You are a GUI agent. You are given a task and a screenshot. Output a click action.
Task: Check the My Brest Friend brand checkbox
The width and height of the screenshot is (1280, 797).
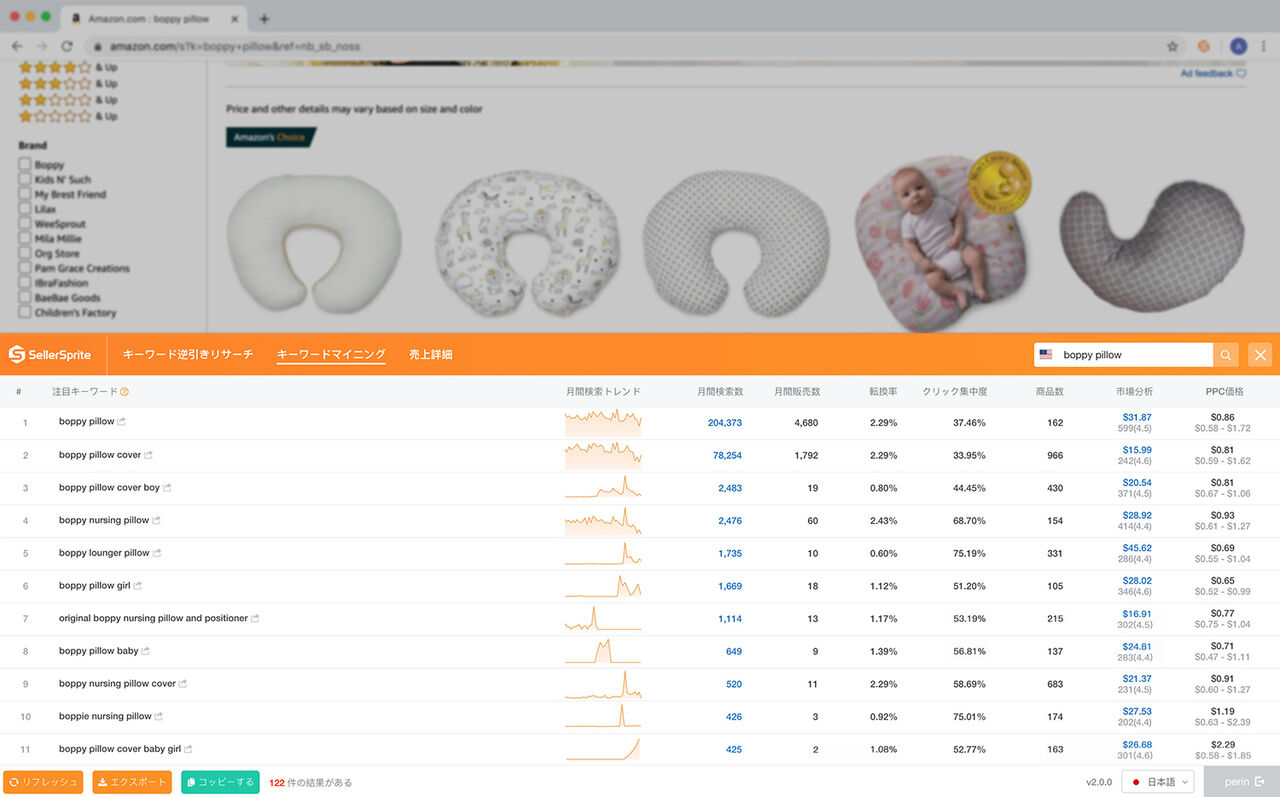25,194
